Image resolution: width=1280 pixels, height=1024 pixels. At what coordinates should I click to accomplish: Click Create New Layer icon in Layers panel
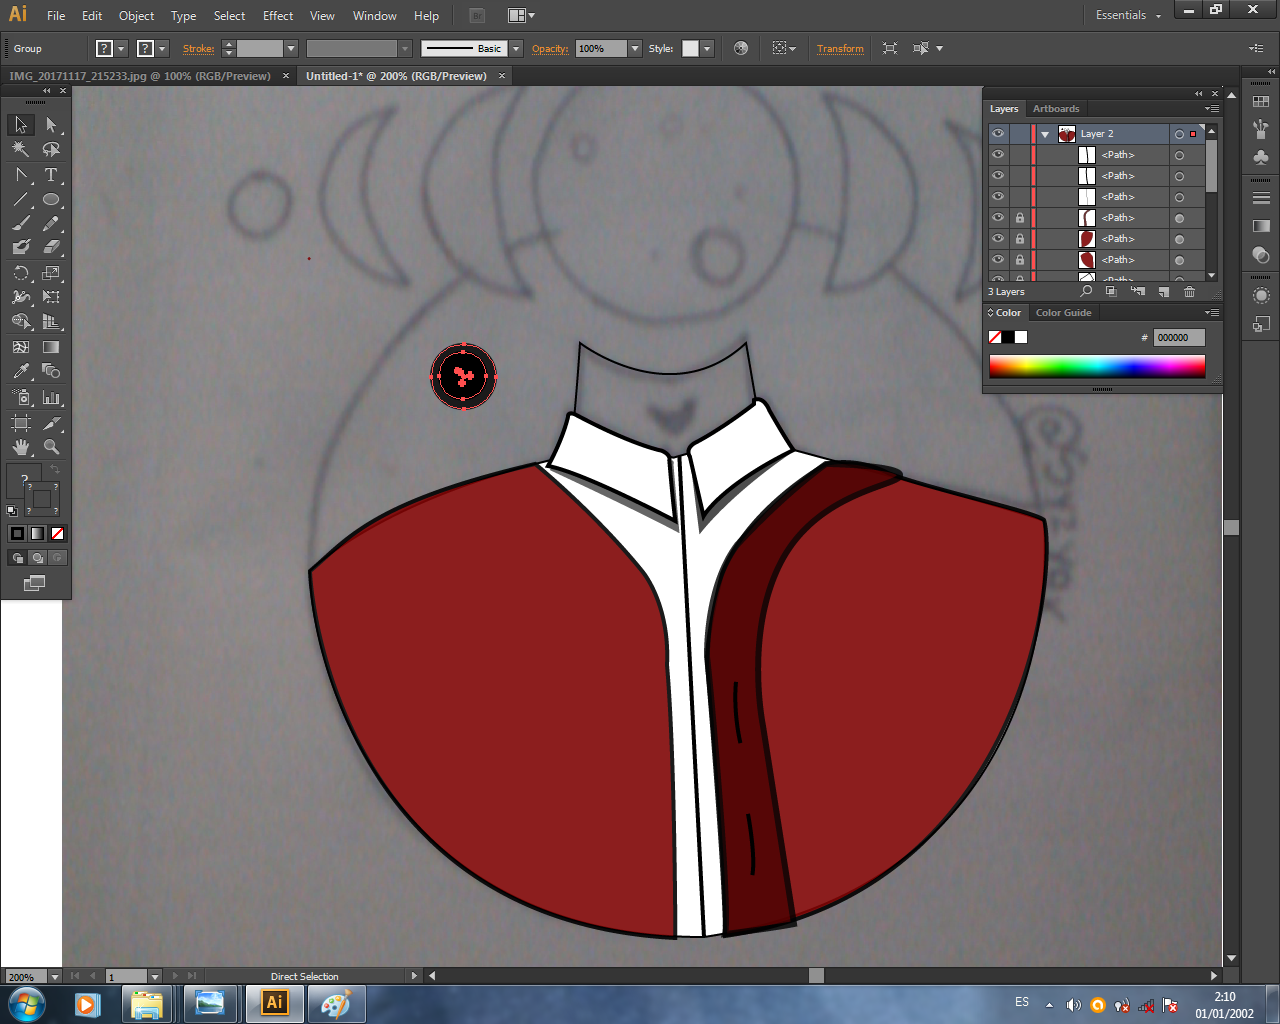coord(1163,292)
